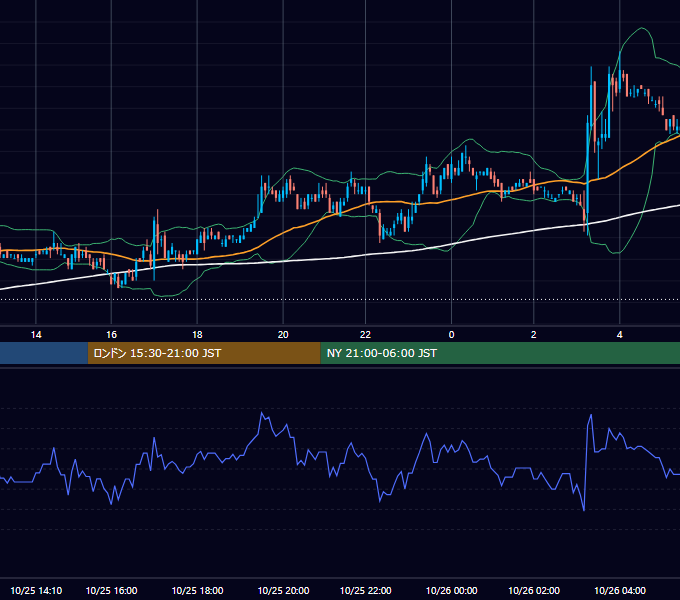
Task: Click the 10/25 18:00 time label
Action: click(197, 590)
